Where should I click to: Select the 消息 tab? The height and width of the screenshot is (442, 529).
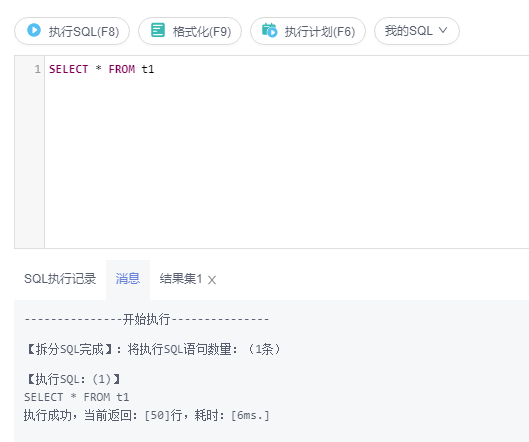pos(128,279)
